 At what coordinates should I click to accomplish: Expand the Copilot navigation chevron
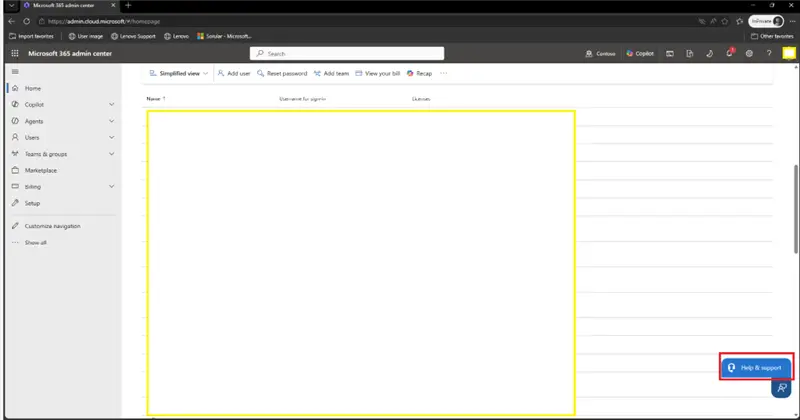[111, 105]
